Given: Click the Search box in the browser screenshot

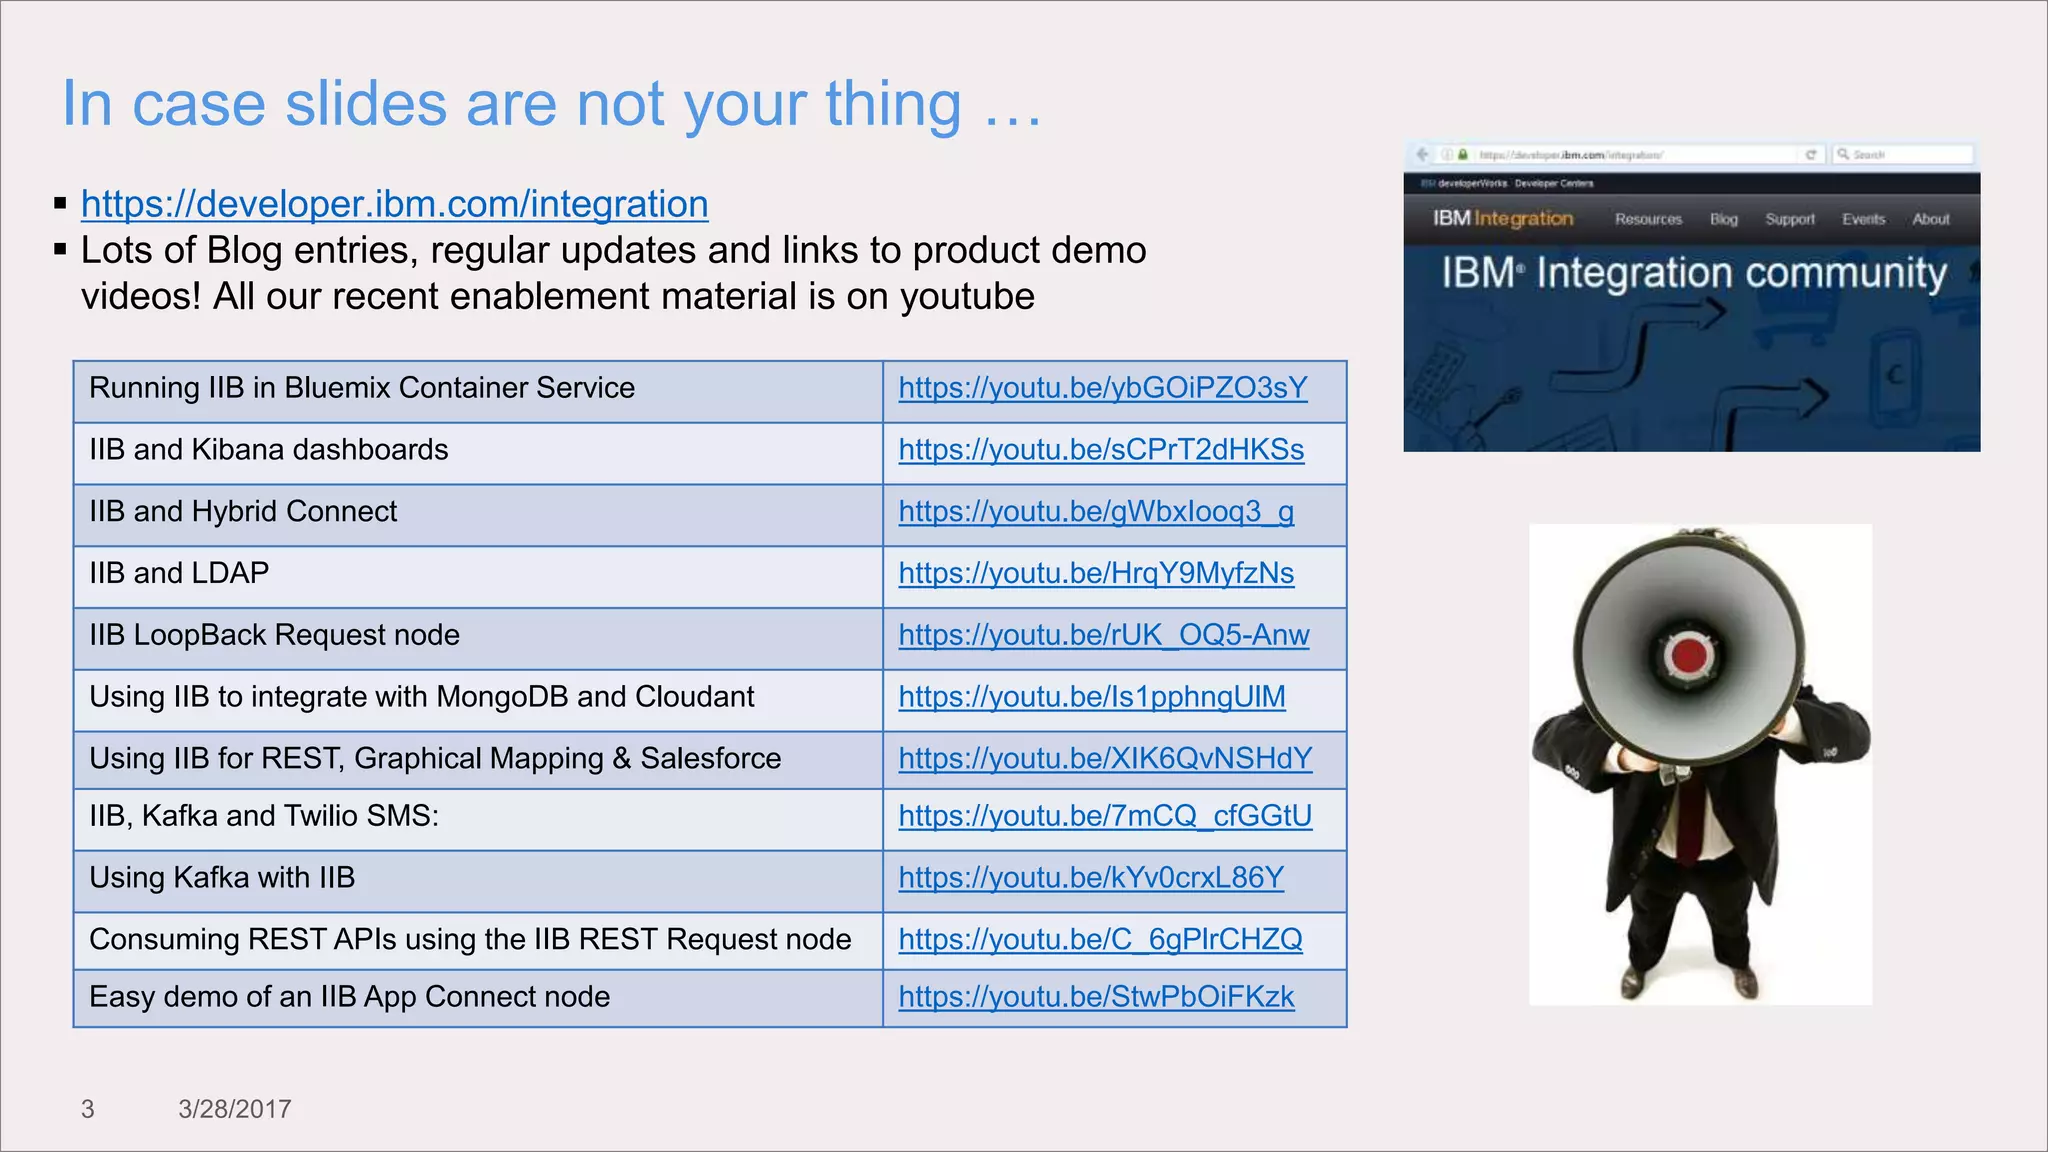Looking at the screenshot, I should [x=1903, y=155].
